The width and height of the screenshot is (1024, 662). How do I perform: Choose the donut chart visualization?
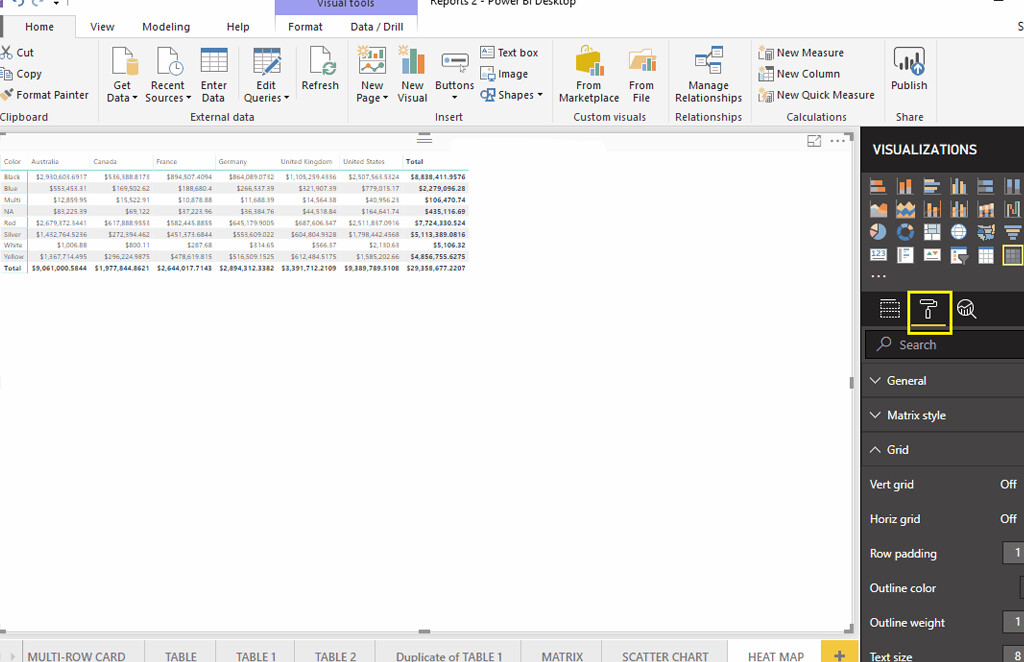[x=905, y=232]
